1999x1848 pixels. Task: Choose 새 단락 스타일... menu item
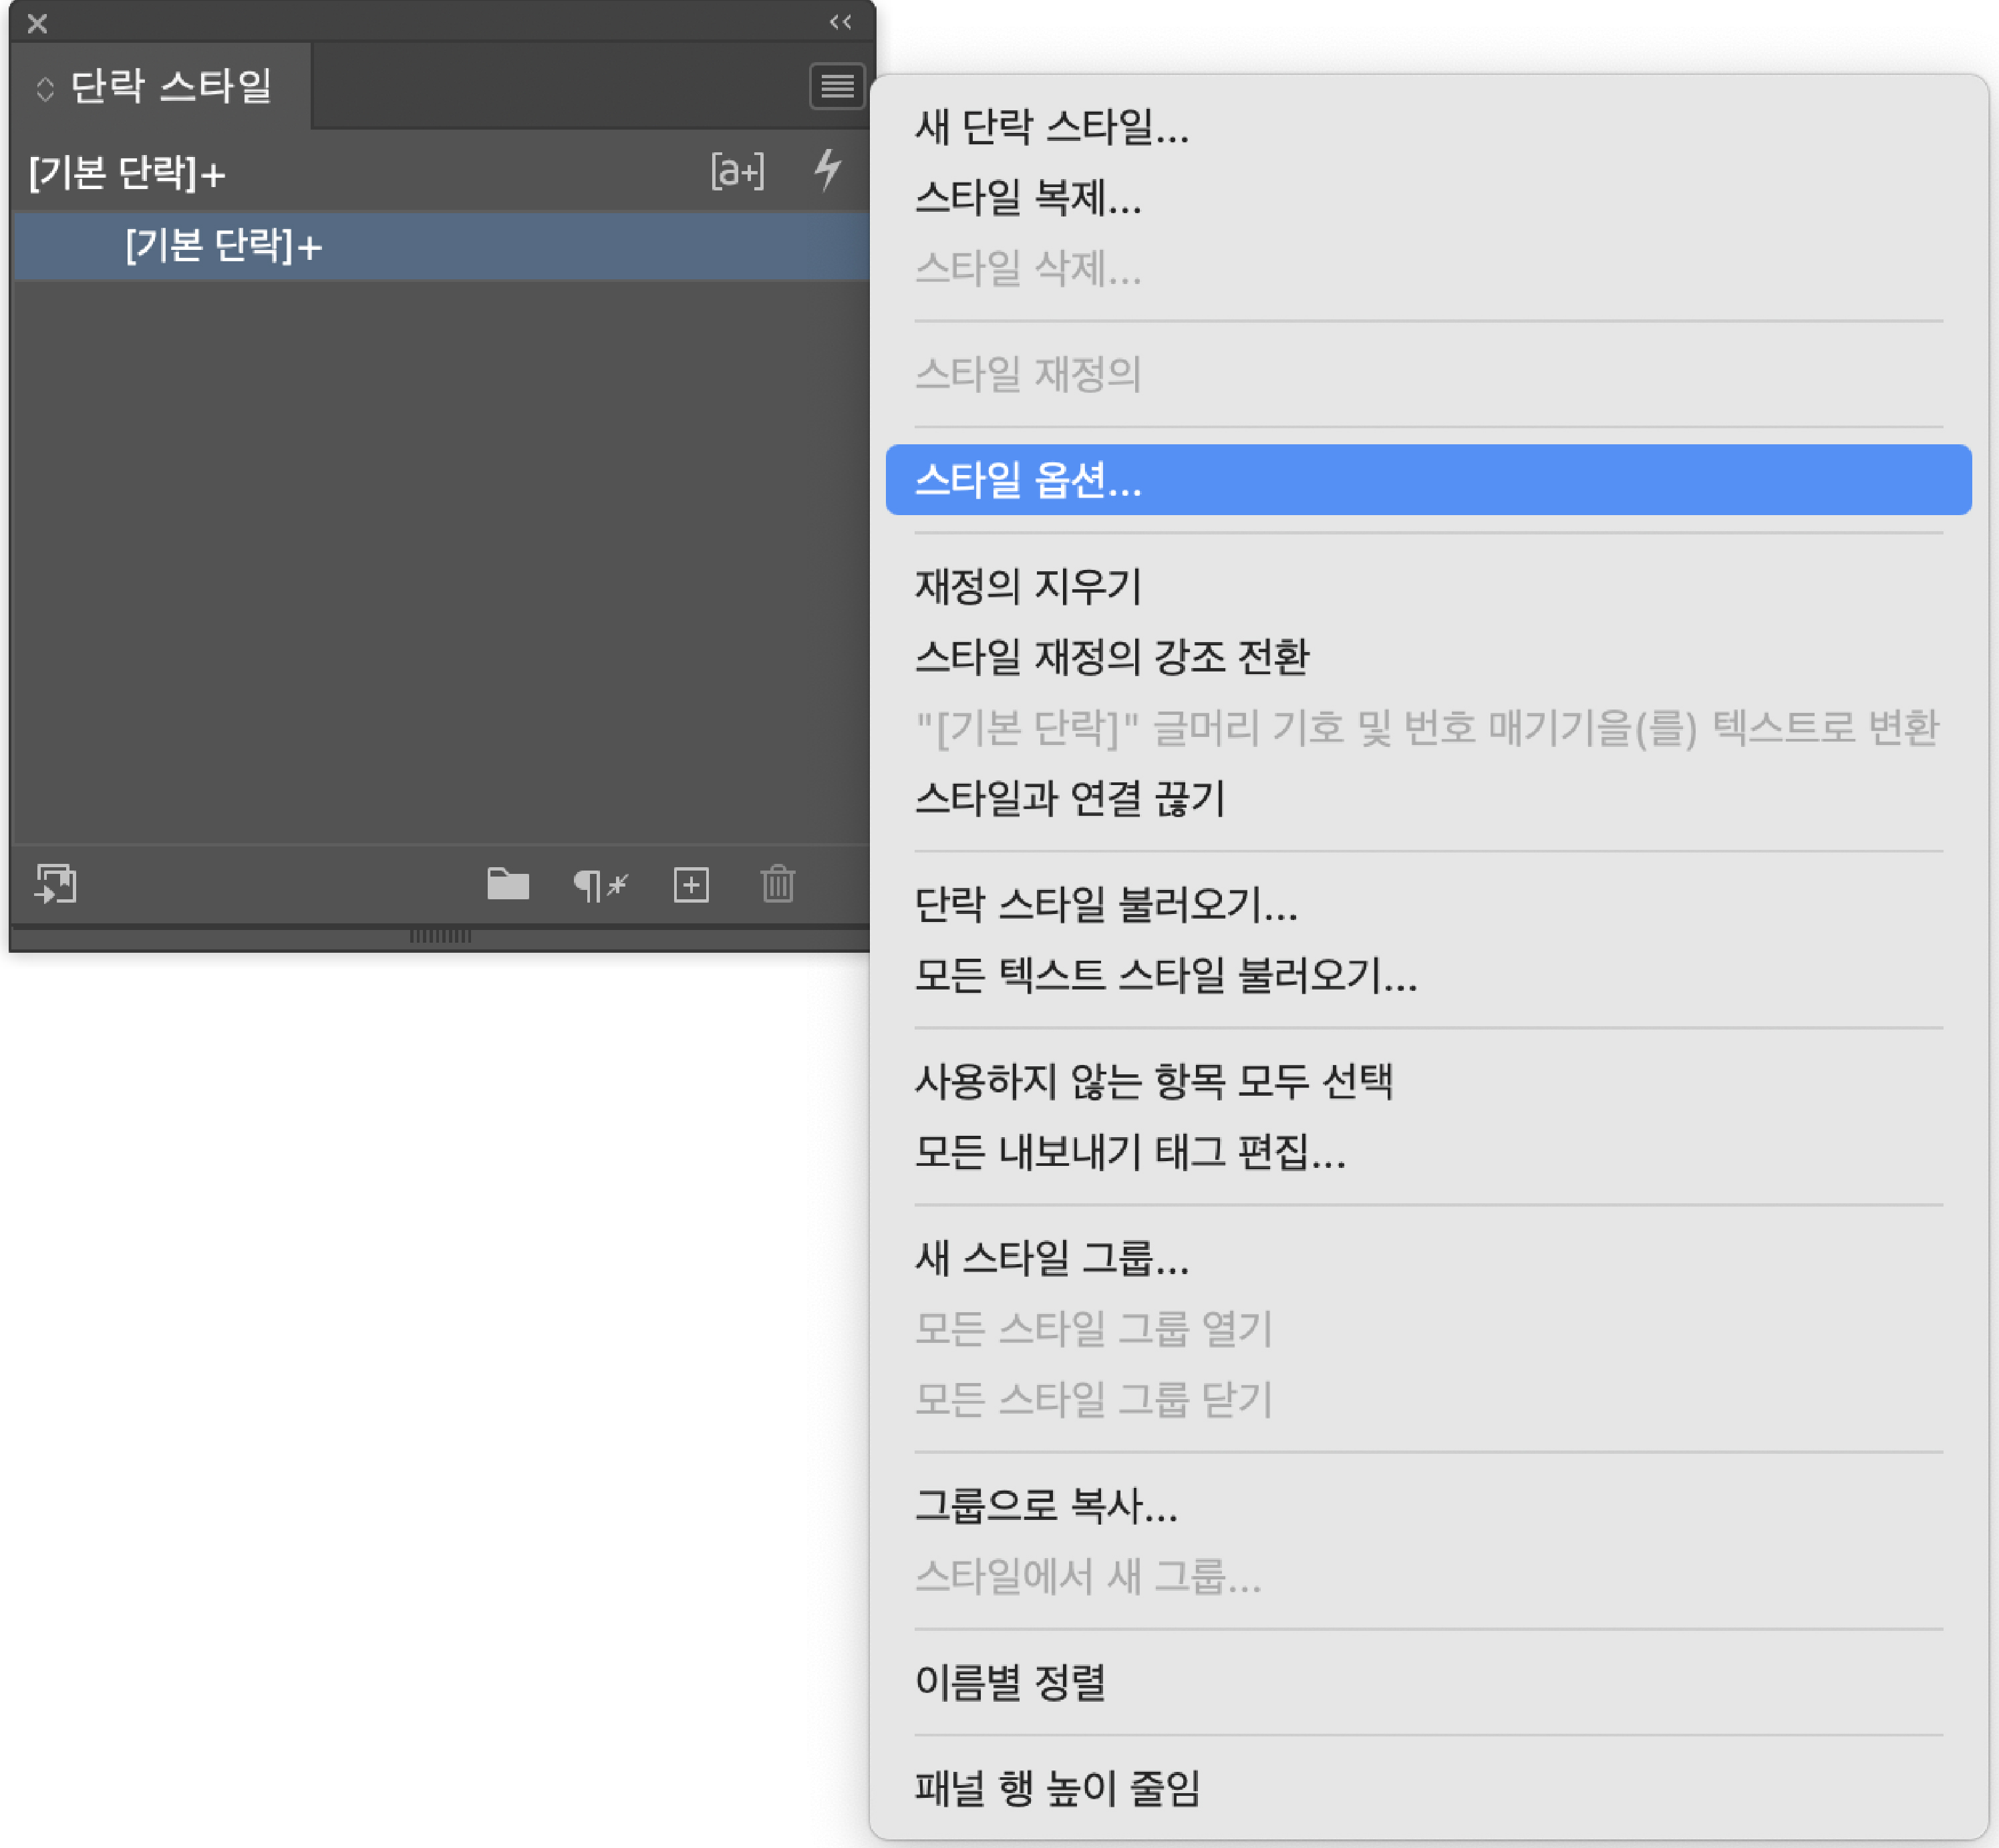pos(1051,127)
